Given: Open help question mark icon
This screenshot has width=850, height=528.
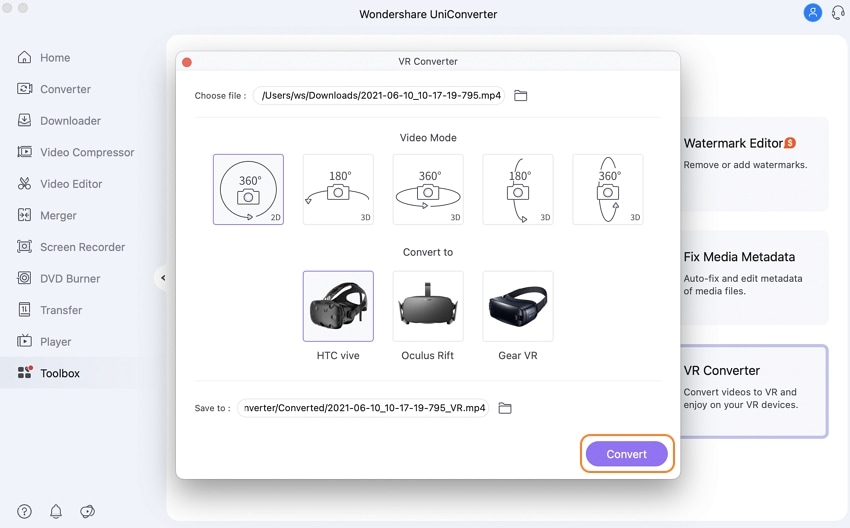Looking at the screenshot, I should pos(24,511).
